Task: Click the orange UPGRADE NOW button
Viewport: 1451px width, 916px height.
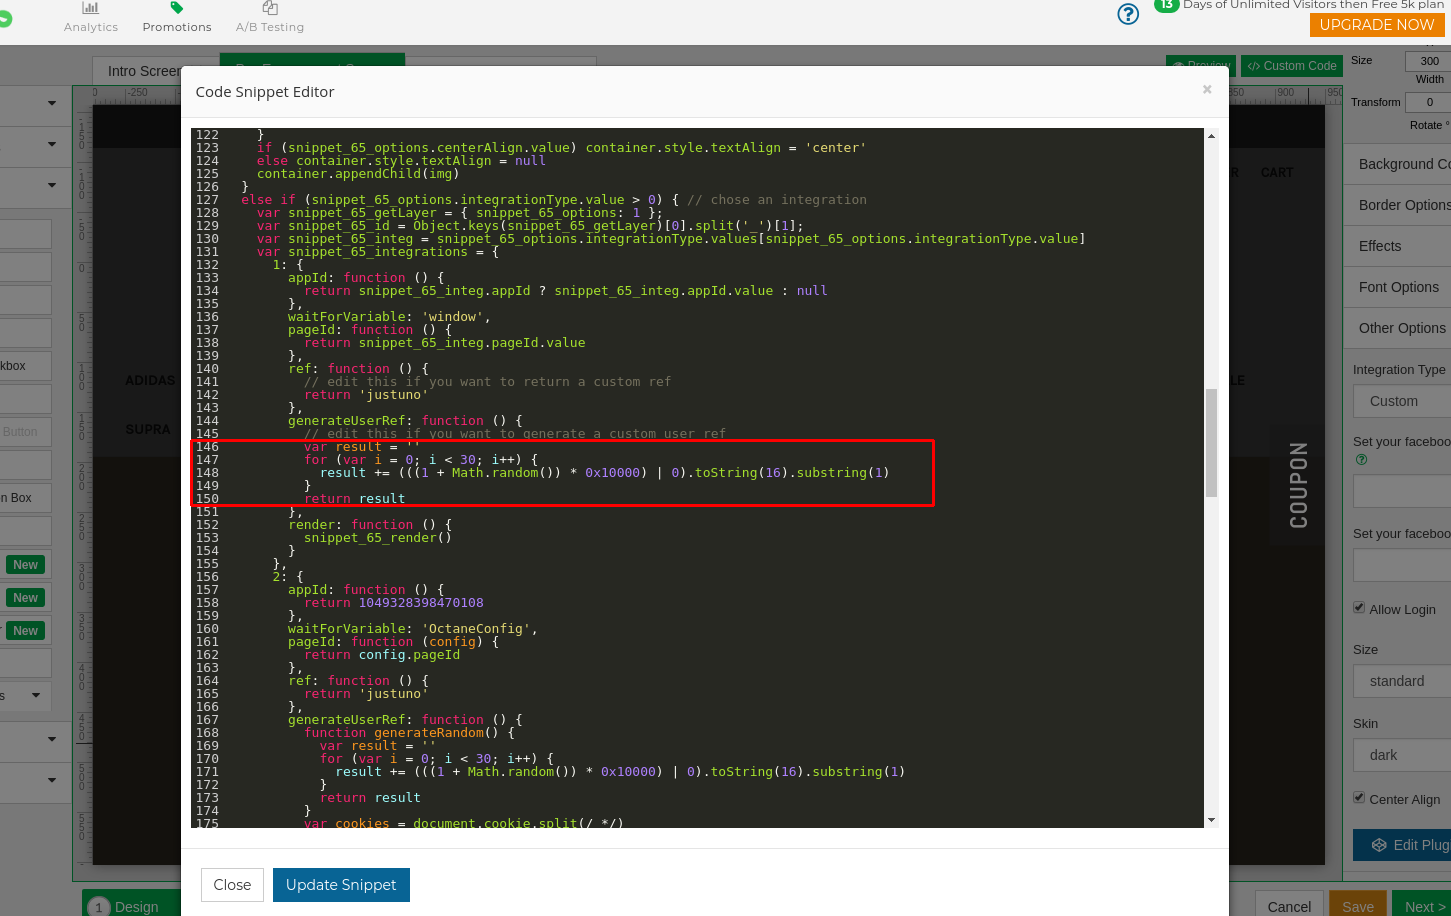Action: coord(1376,25)
